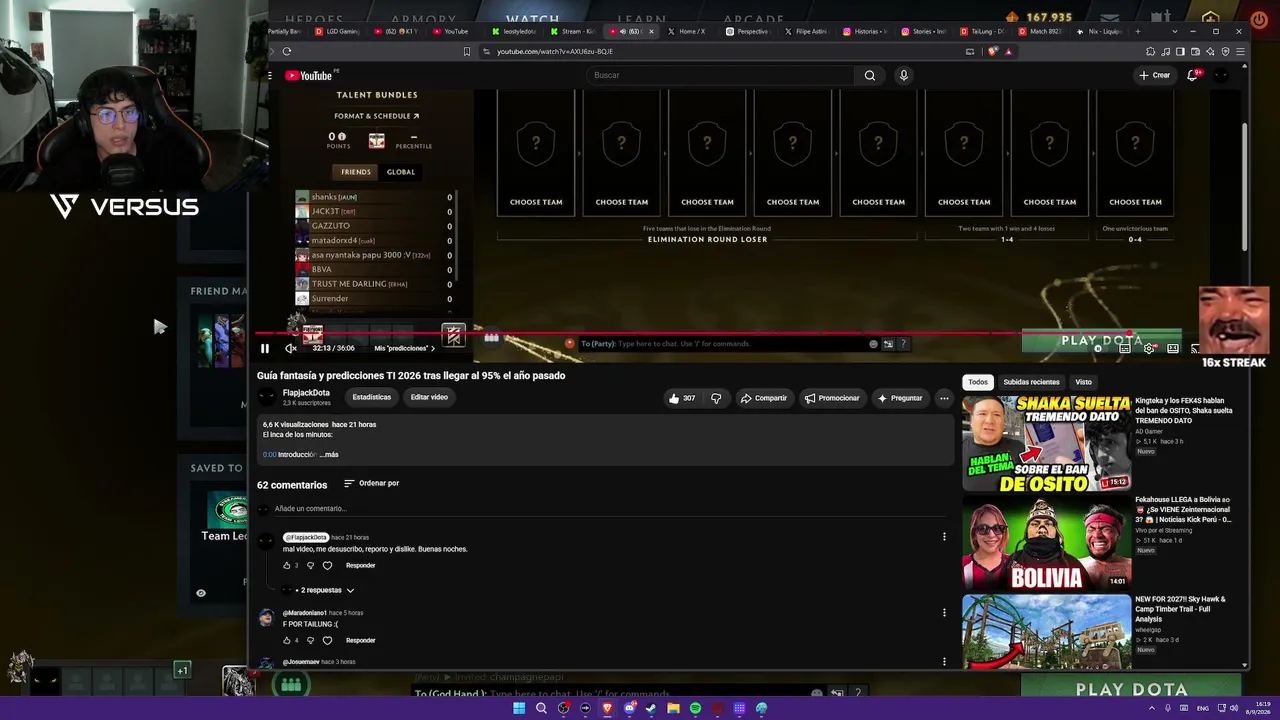The image size is (1280, 720).
Task: Reply to the Maradoniano1 comment
Action: point(361,641)
